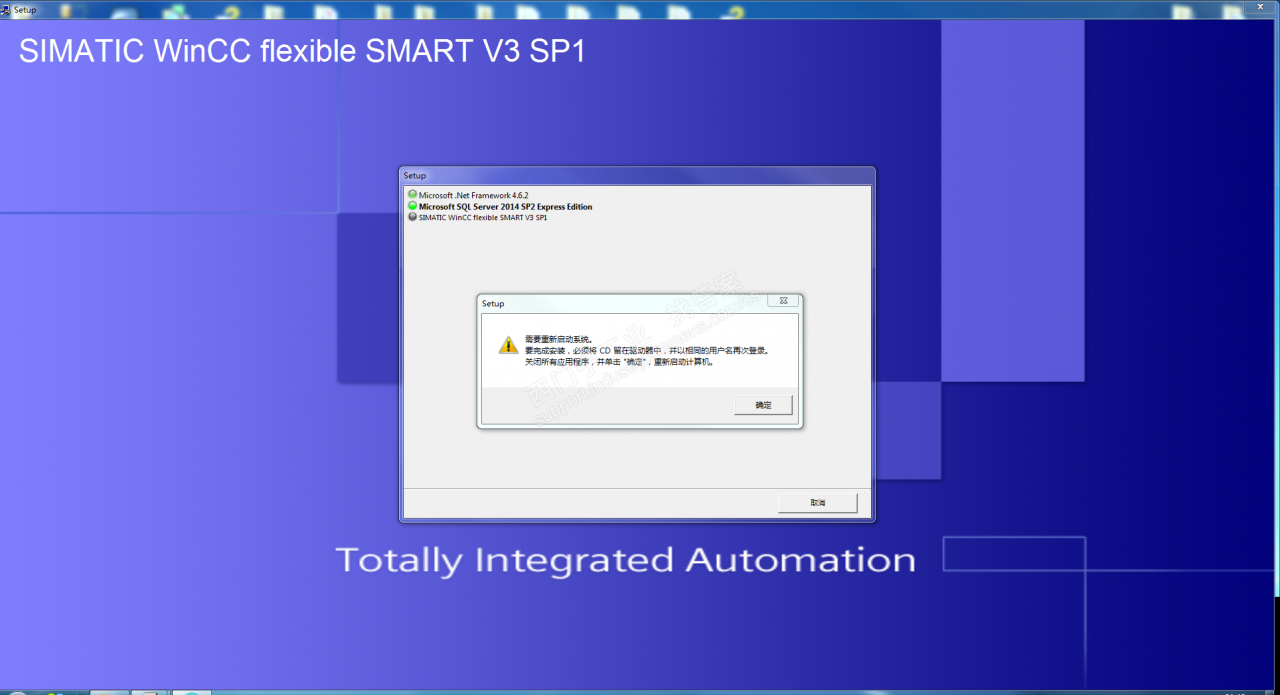The height and width of the screenshot is (695, 1280).
Task: Click the Setup icon in top-left corner
Action: tap(6, 10)
